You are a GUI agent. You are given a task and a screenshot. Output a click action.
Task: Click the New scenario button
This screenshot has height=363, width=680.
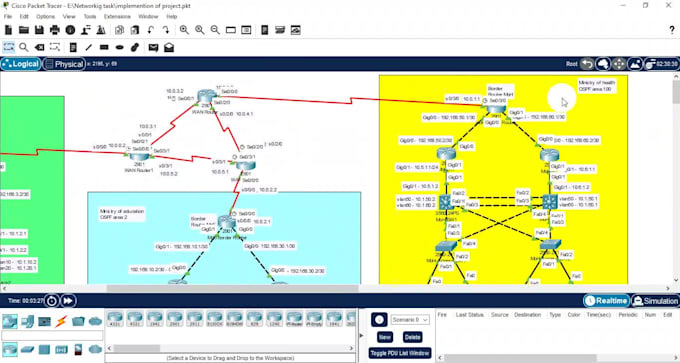(x=385, y=337)
